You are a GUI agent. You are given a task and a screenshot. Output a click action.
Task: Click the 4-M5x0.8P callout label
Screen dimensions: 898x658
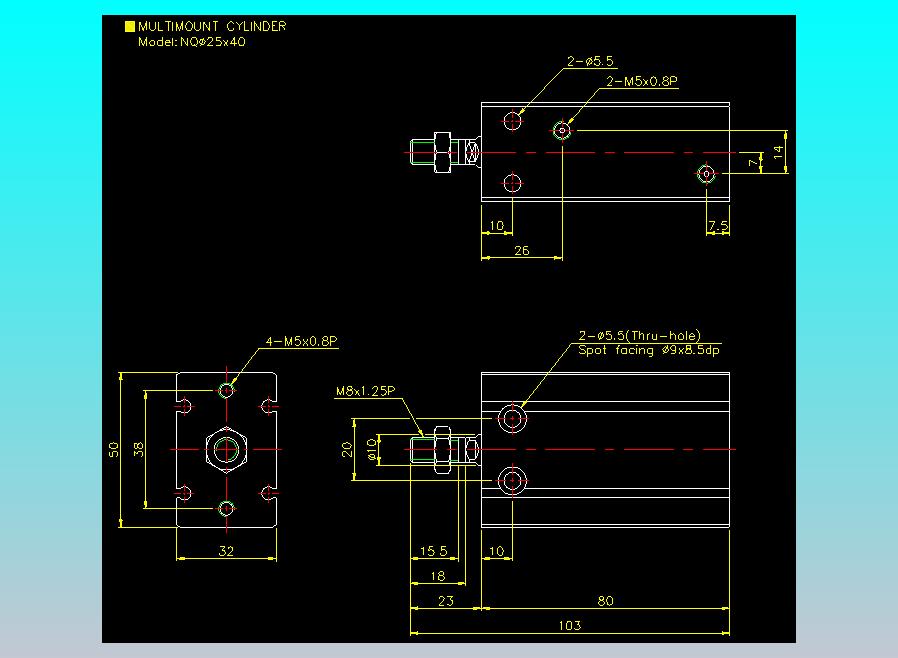[301, 341]
